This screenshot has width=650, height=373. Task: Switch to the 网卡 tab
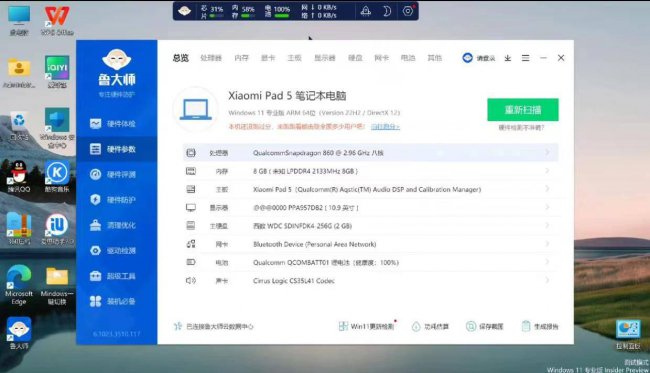pyautogui.click(x=381, y=58)
